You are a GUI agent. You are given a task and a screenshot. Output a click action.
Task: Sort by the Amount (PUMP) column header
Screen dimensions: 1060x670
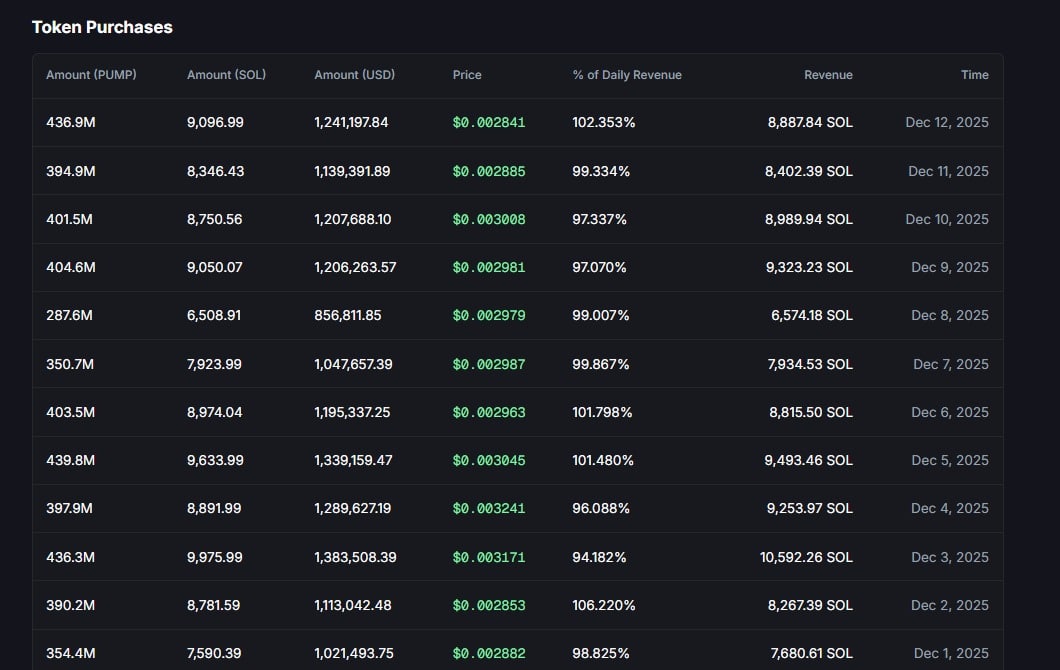tap(90, 75)
